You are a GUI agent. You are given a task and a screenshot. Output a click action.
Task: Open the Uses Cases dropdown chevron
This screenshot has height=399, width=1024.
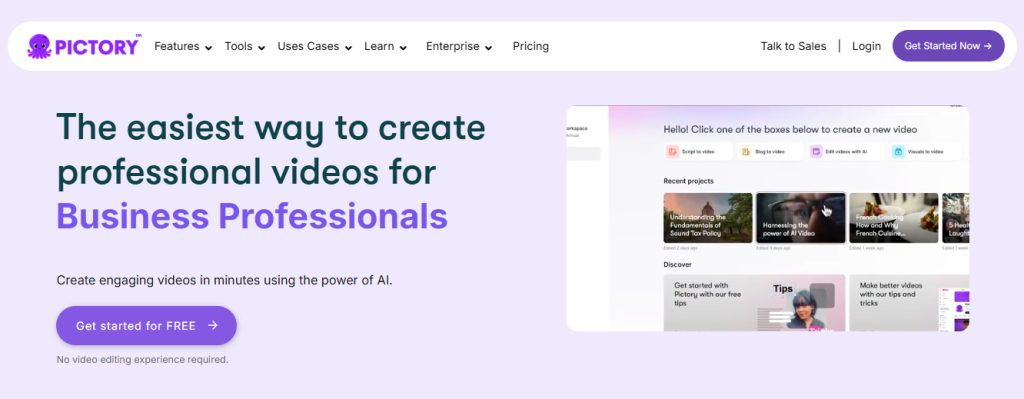(349, 48)
